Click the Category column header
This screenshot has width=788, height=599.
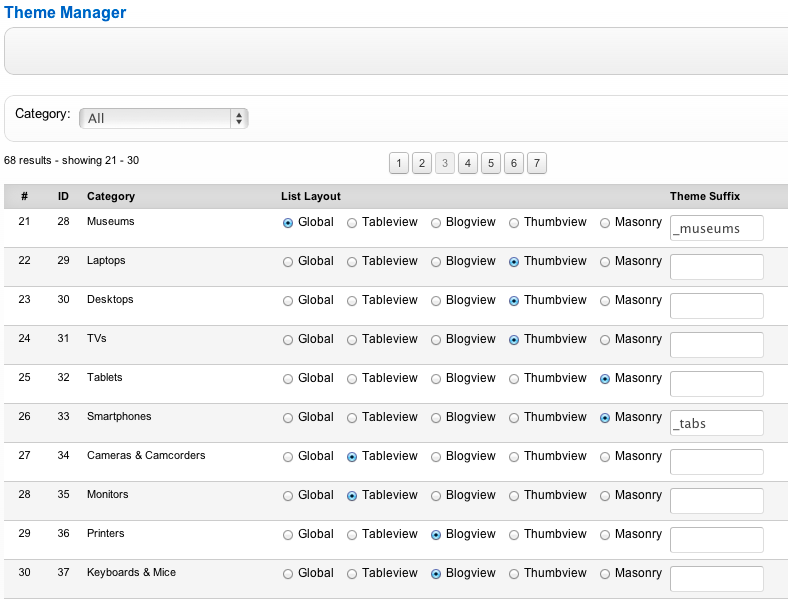click(111, 196)
